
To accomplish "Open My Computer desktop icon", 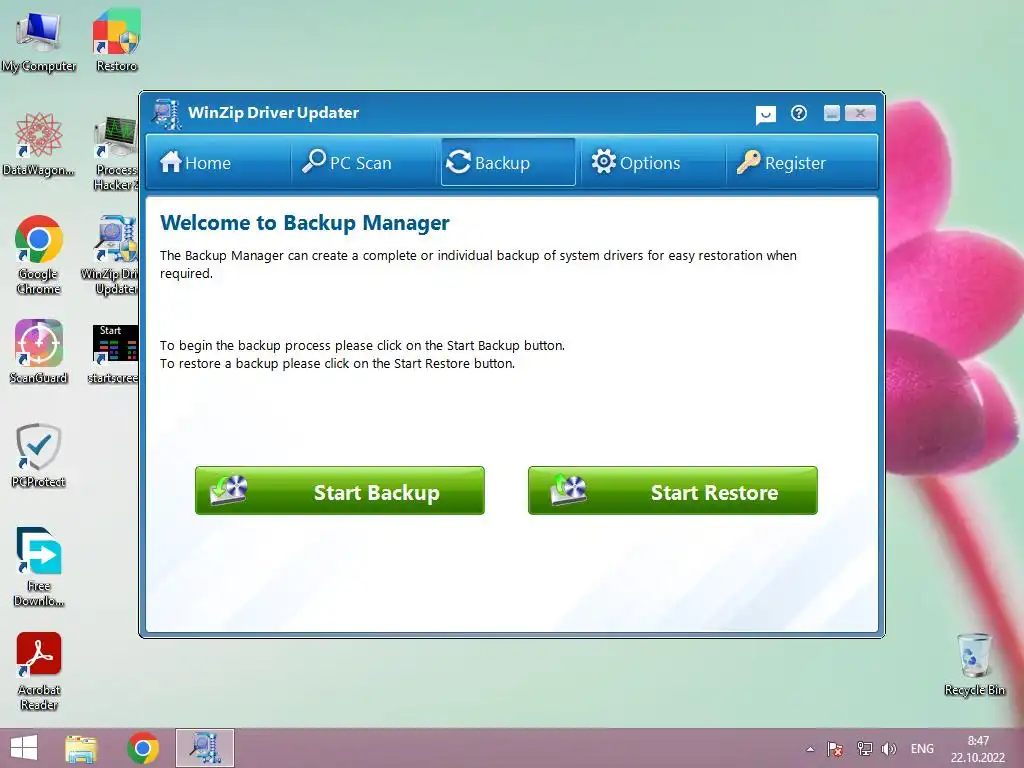I will (39, 42).
